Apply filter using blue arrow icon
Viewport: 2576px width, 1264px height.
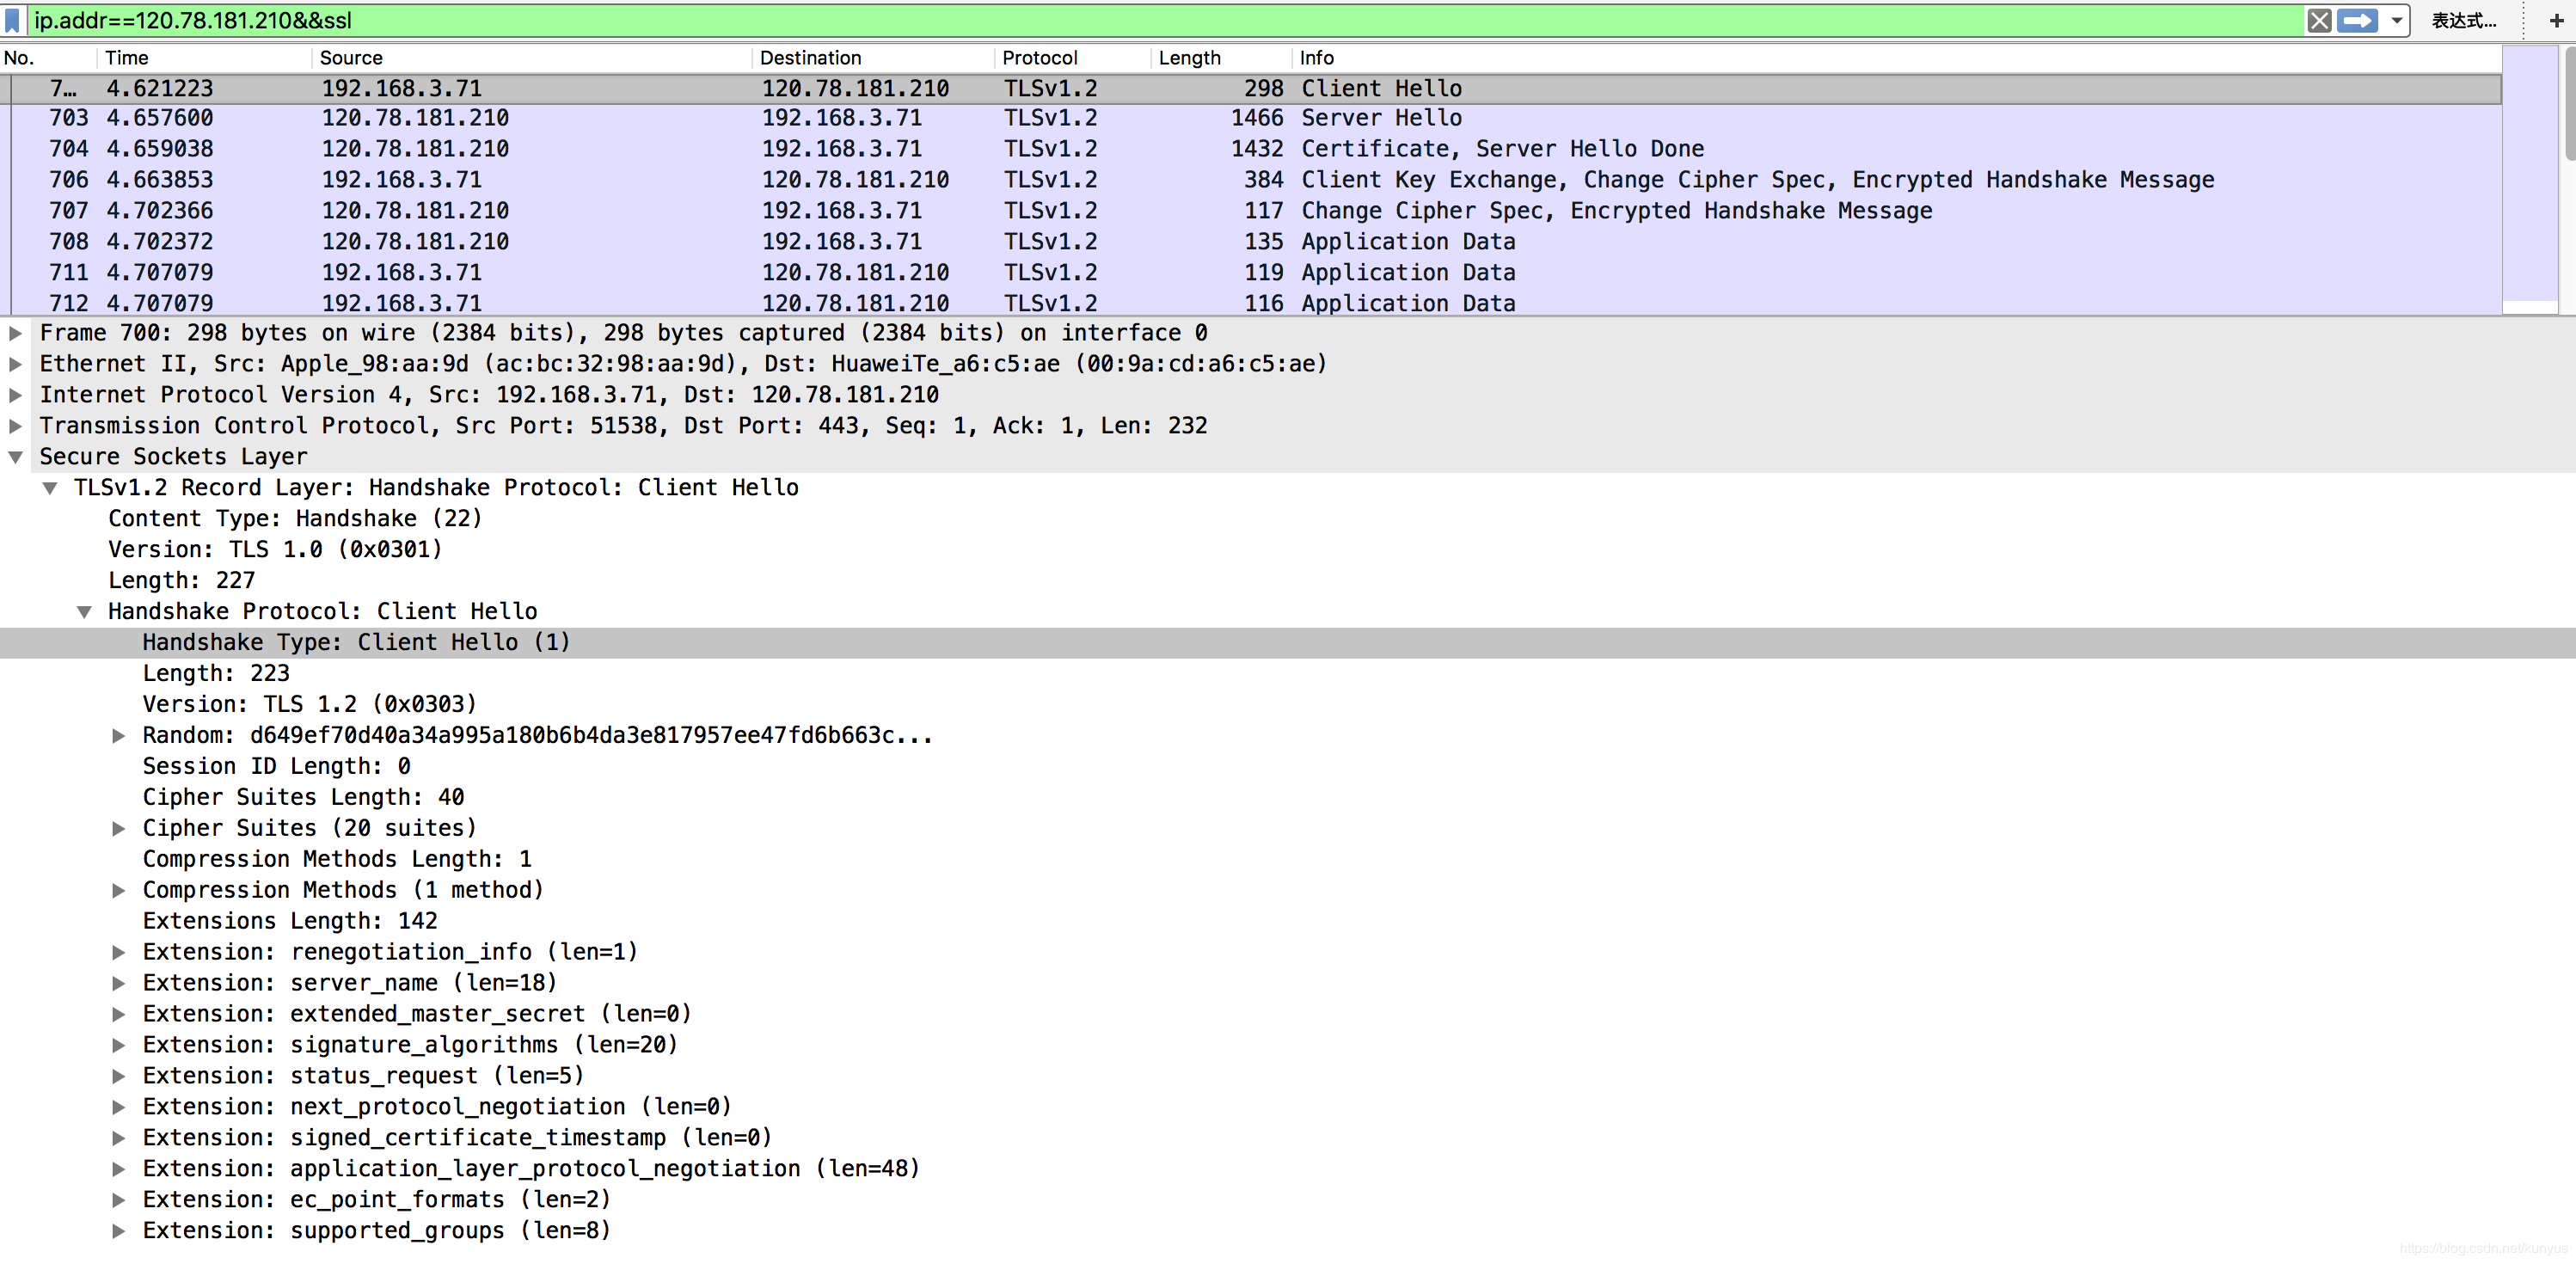(2358, 20)
